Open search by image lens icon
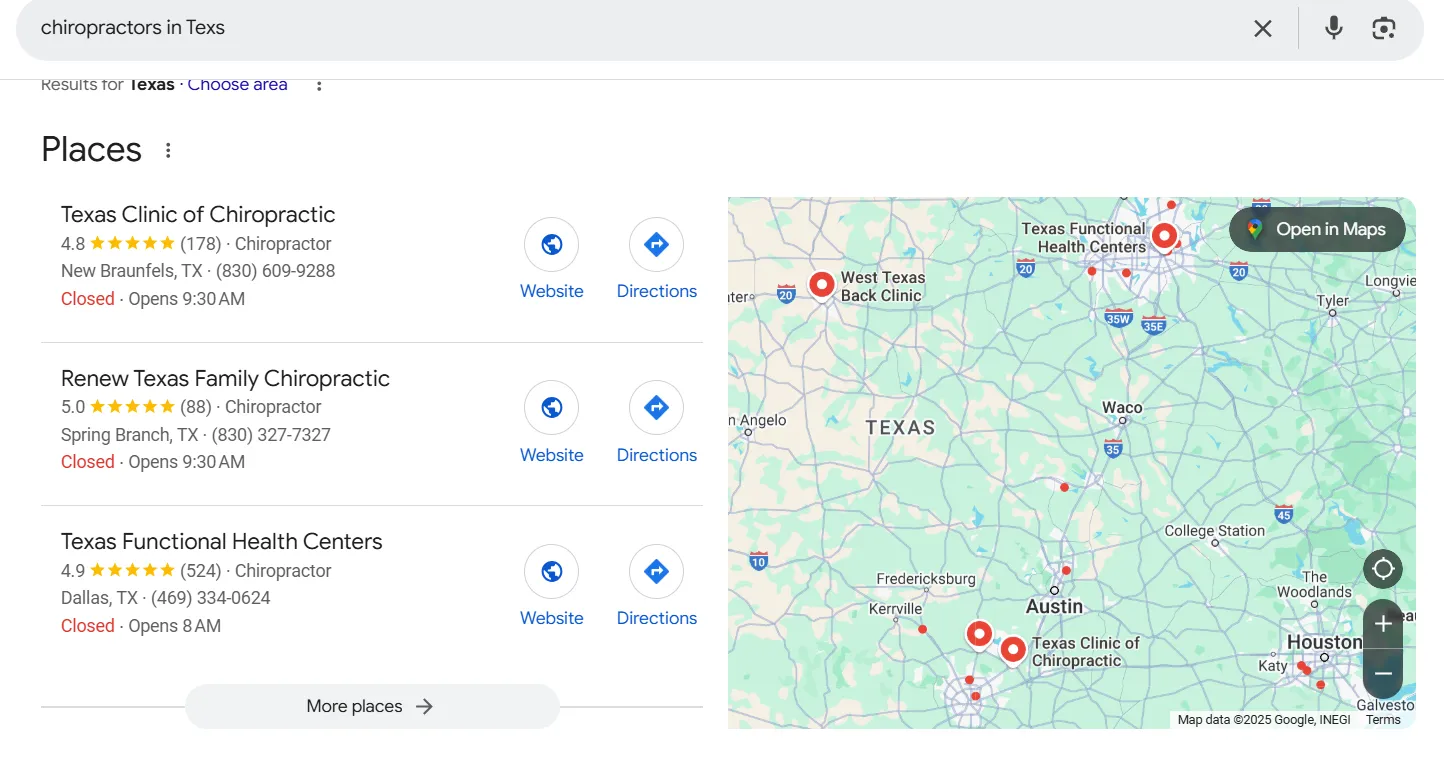 (1384, 28)
